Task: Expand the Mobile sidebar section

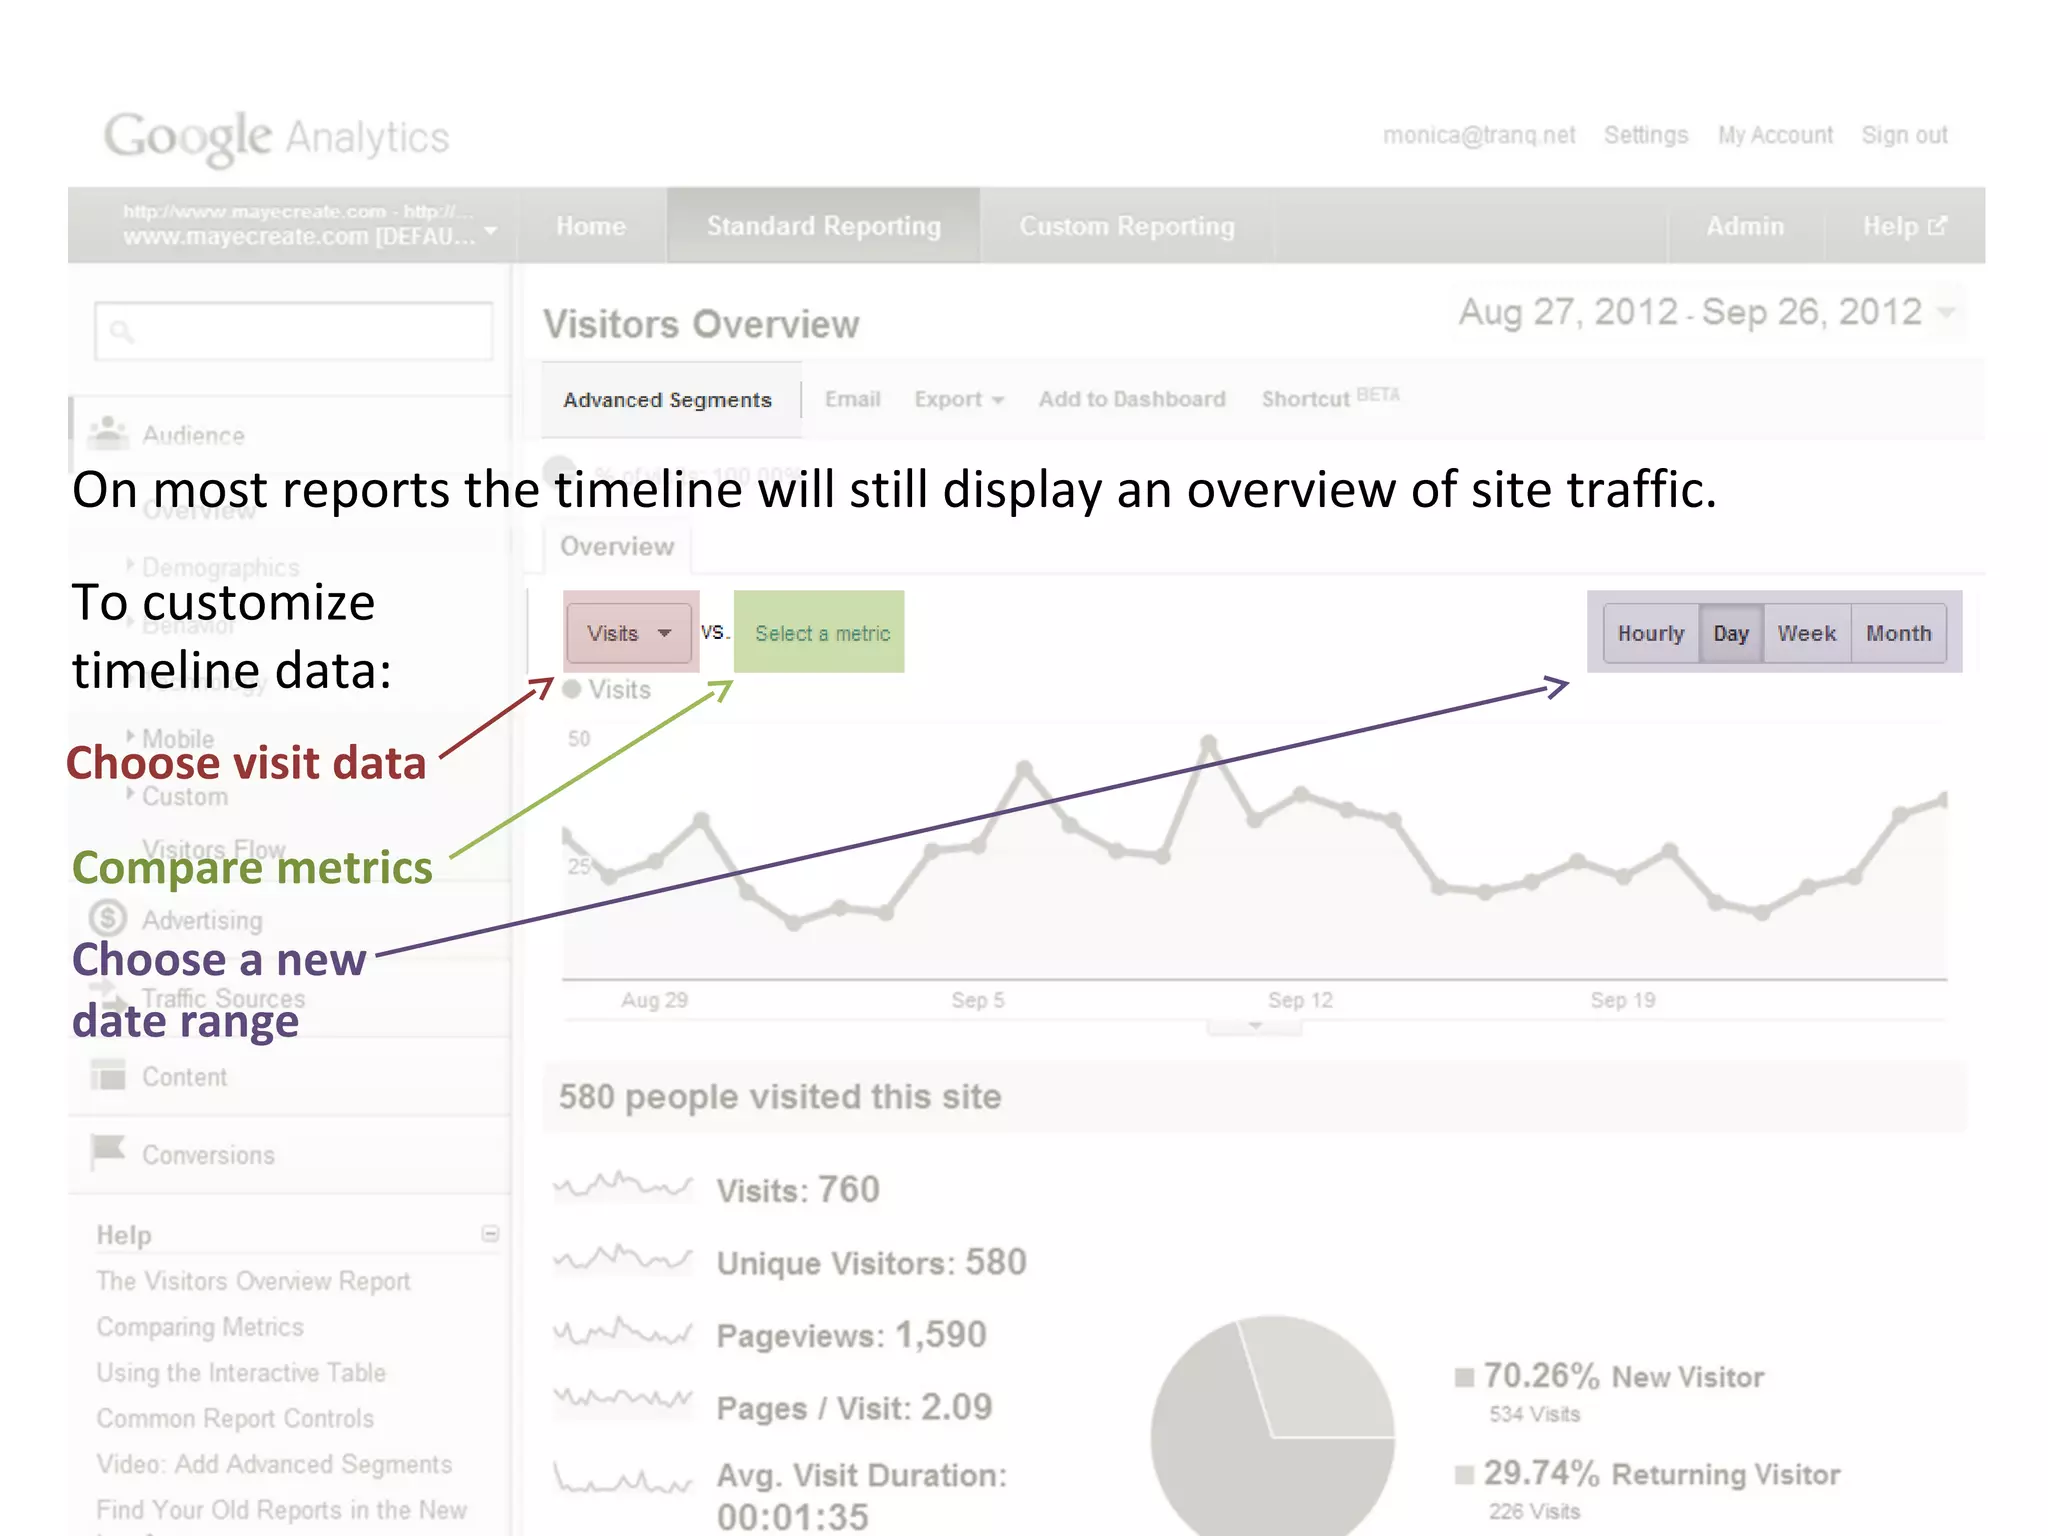Action: (x=172, y=738)
